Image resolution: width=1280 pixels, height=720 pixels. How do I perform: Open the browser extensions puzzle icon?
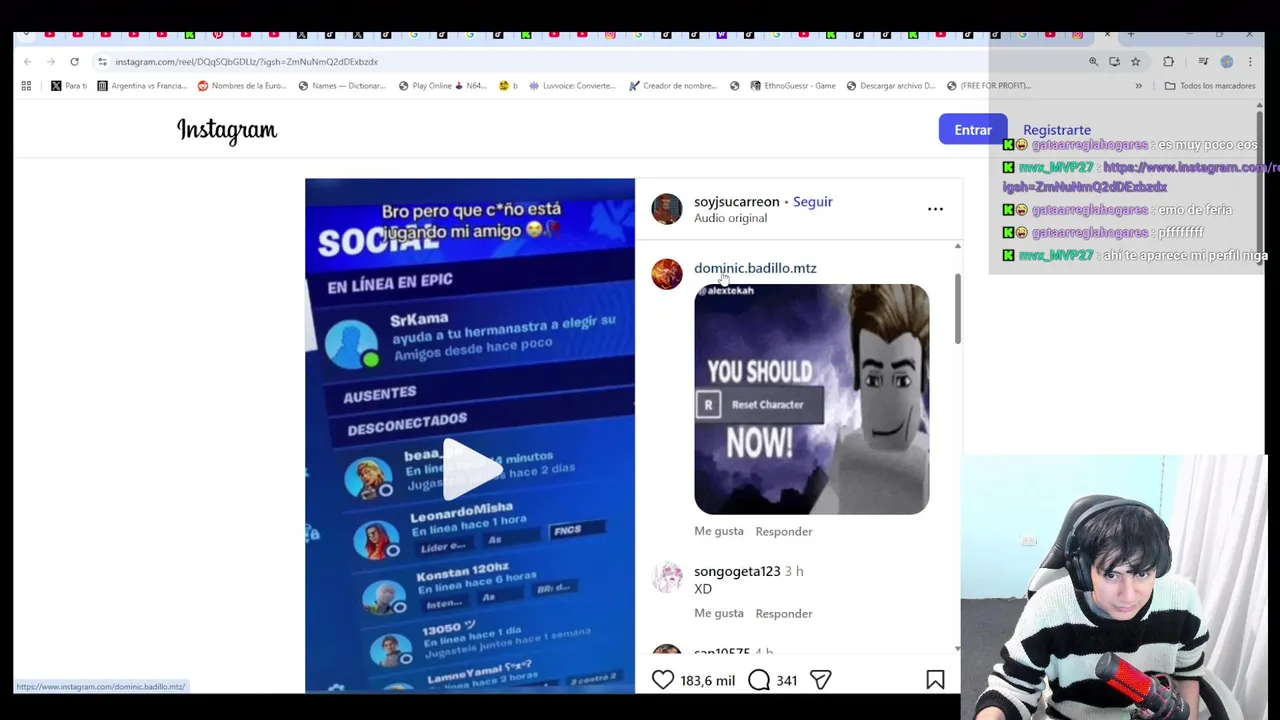pos(1168,61)
